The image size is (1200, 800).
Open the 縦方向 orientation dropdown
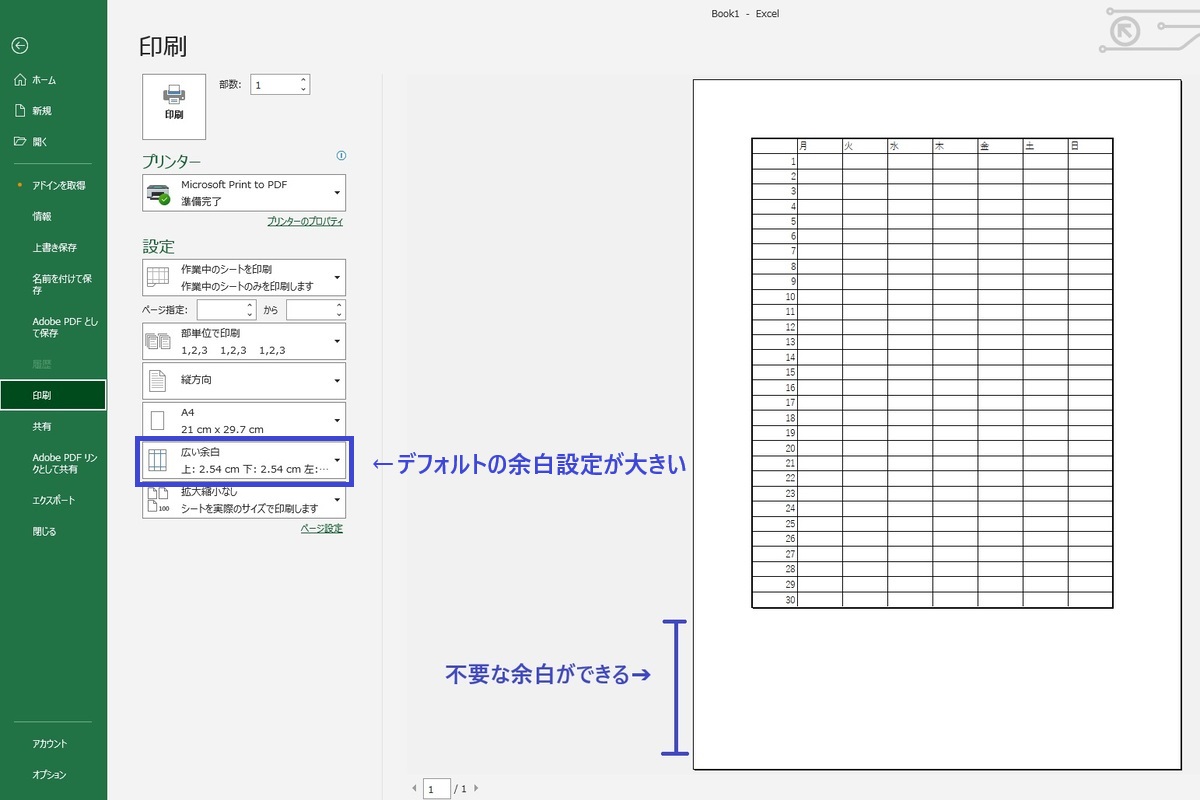pos(244,381)
